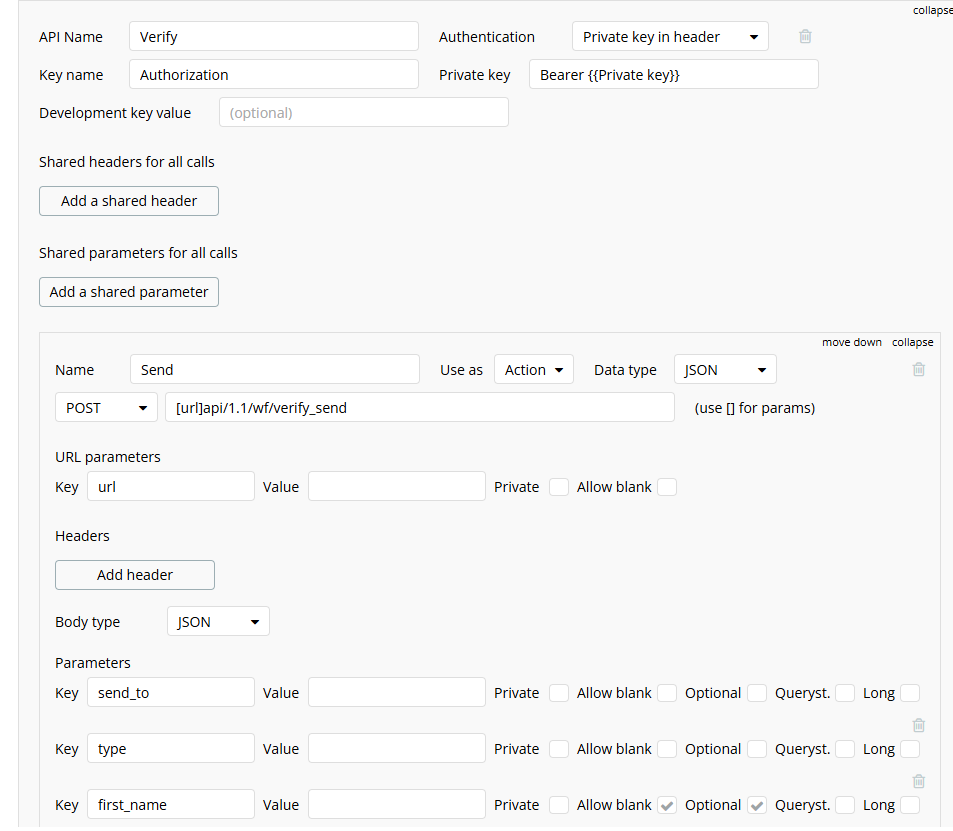The width and height of the screenshot is (953, 831).
Task: Enable Private checkbox for url parameter
Action: (559, 487)
